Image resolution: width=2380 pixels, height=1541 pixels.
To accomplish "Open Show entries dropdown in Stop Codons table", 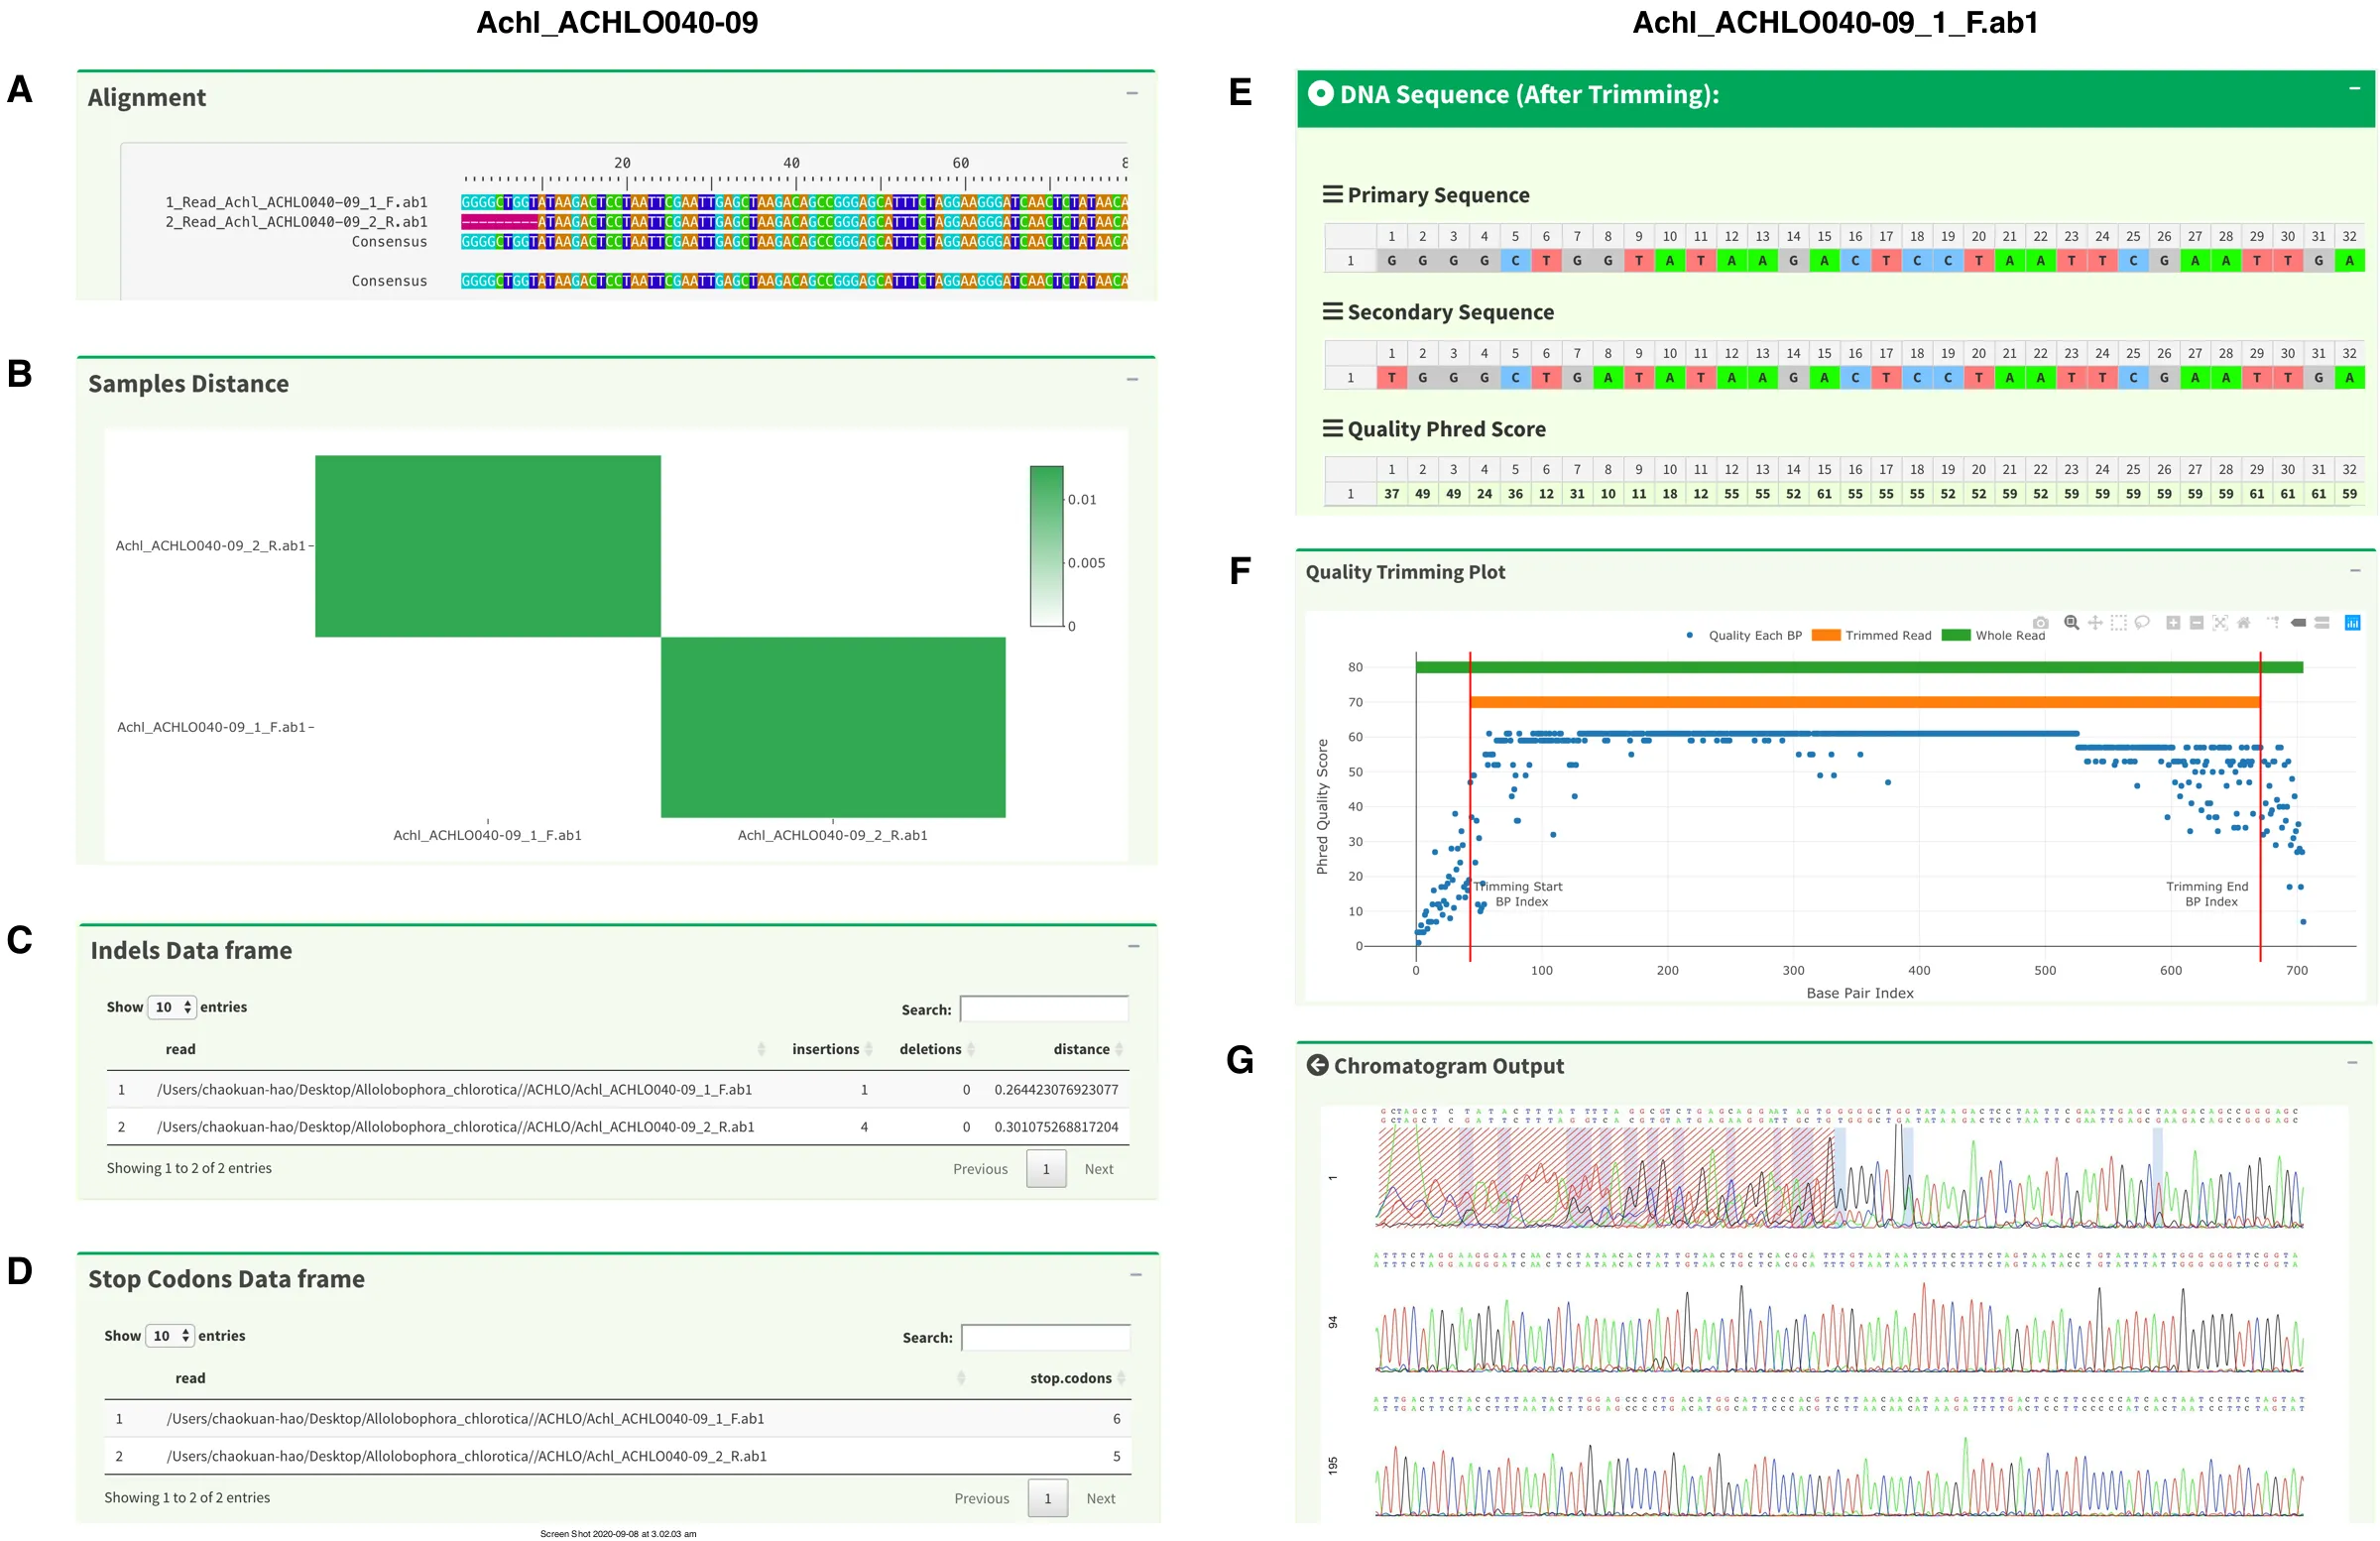I will pyautogui.click(x=170, y=1335).
